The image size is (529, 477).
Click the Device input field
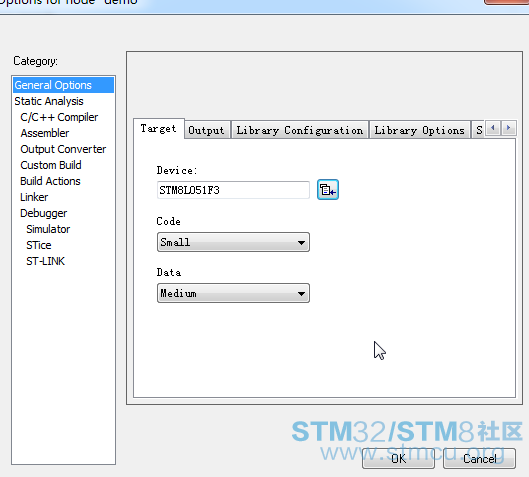tap(233, 190)
